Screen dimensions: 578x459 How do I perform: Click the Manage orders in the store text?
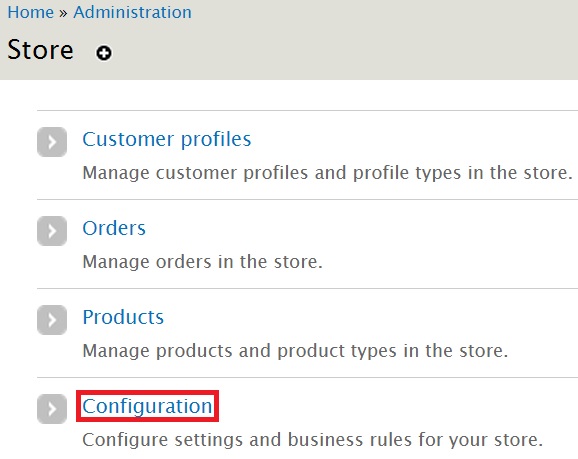(202, 261)
